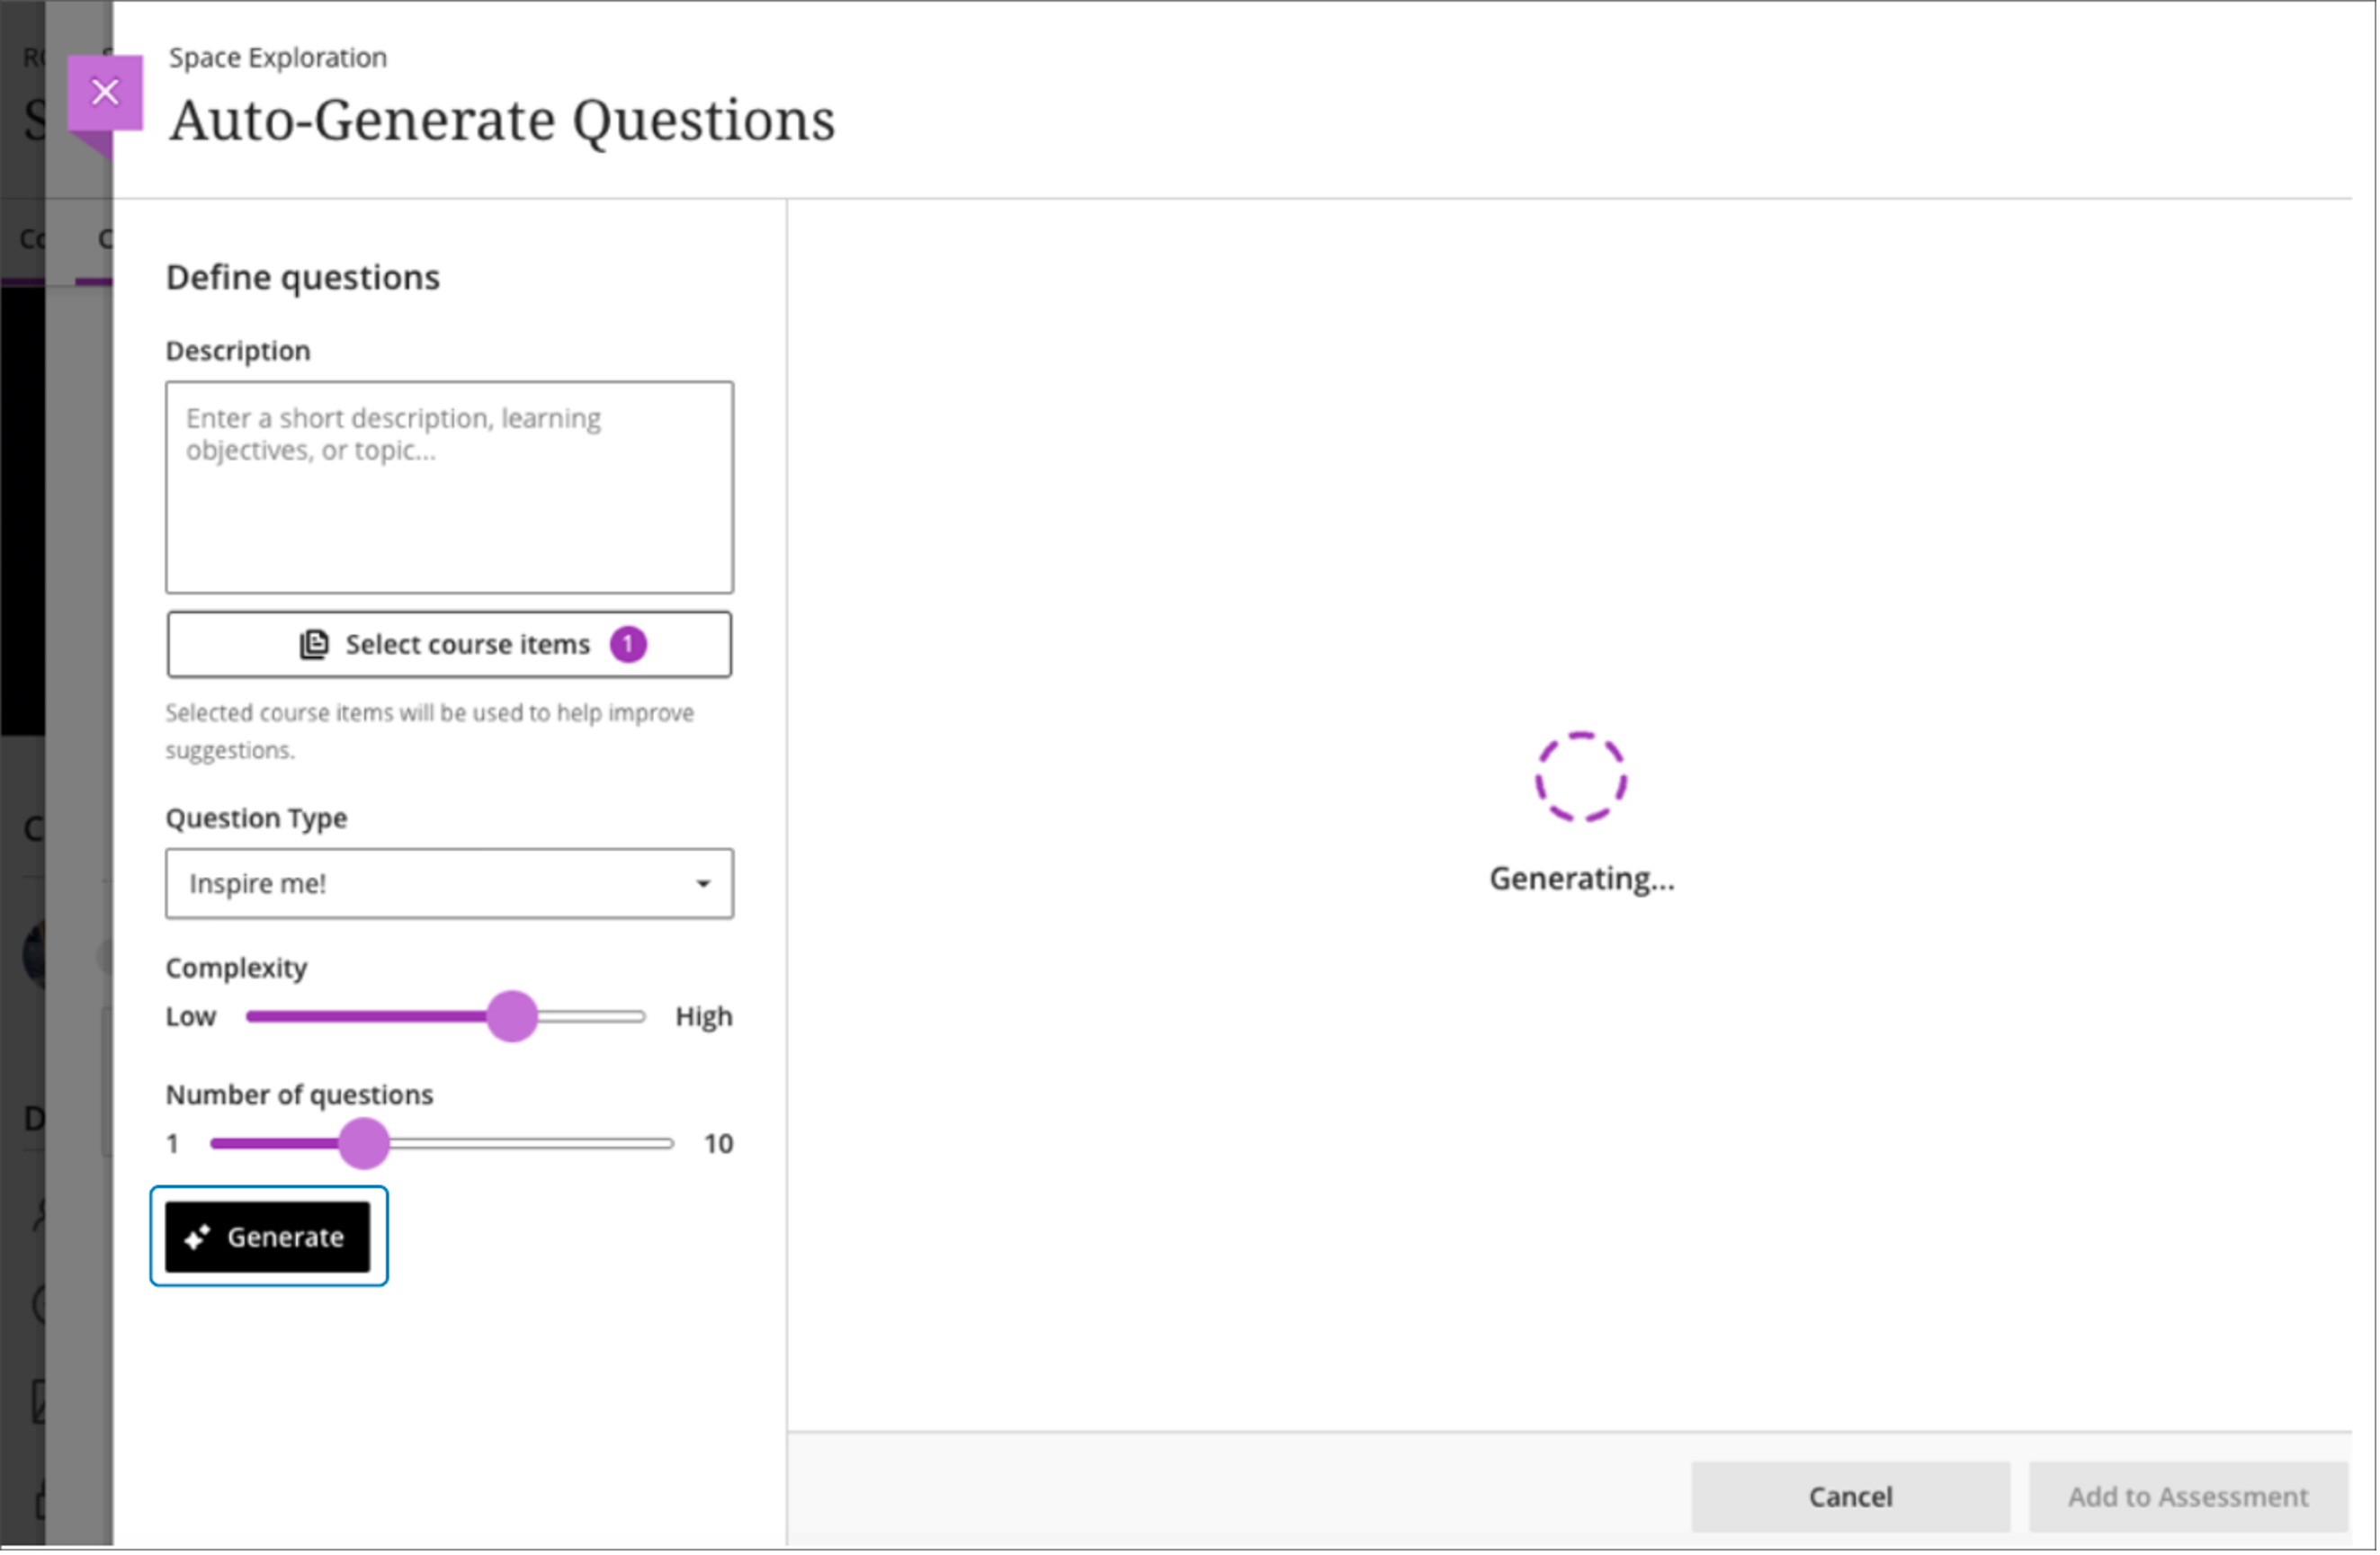This screenshot has height=1555, width=2380.
Task: Click the Generating spinner animation
Action: [1582, 779]
